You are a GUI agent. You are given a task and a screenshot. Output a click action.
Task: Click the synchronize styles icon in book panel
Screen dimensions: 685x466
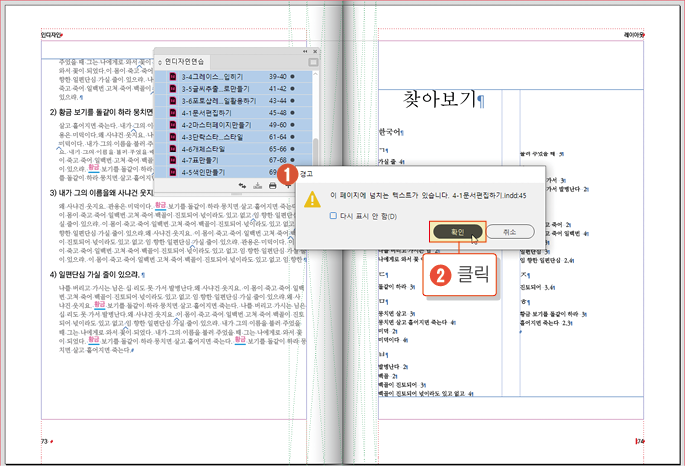coord(242,186)
